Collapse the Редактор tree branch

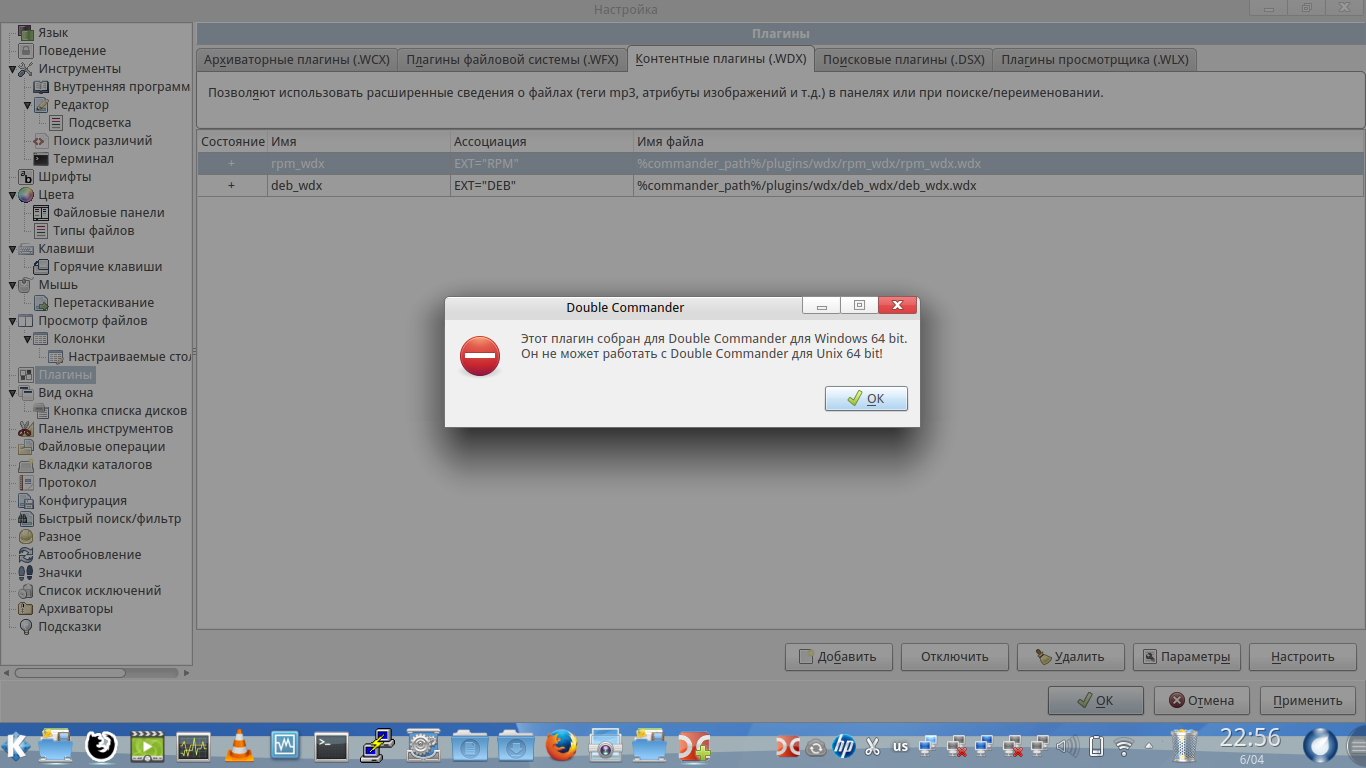pyautogui.click(x=28, y=106)
